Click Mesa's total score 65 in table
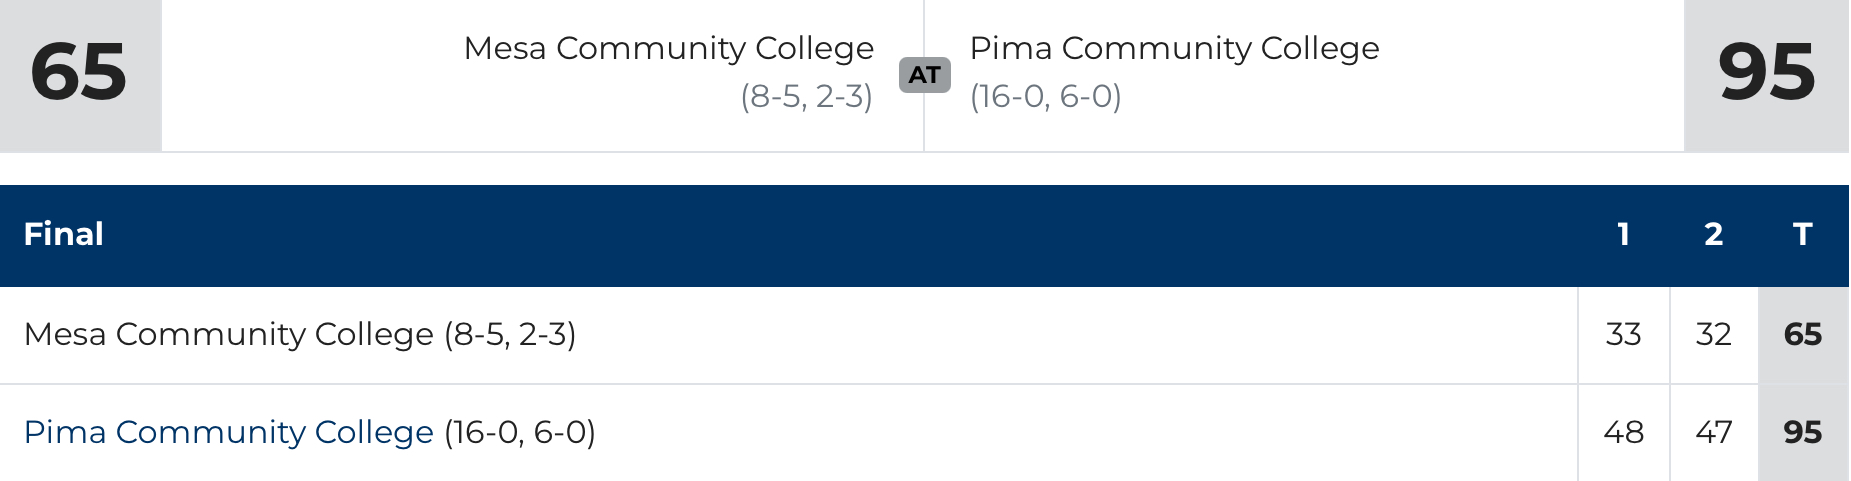The width and height of the screenshot is (1851, 481). [1802, 334]
